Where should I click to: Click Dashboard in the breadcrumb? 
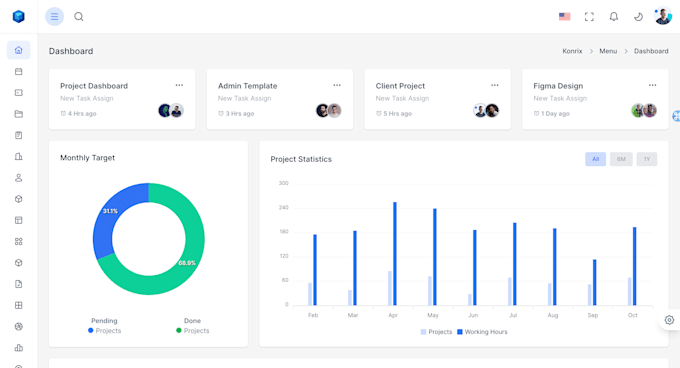point(651,51)
